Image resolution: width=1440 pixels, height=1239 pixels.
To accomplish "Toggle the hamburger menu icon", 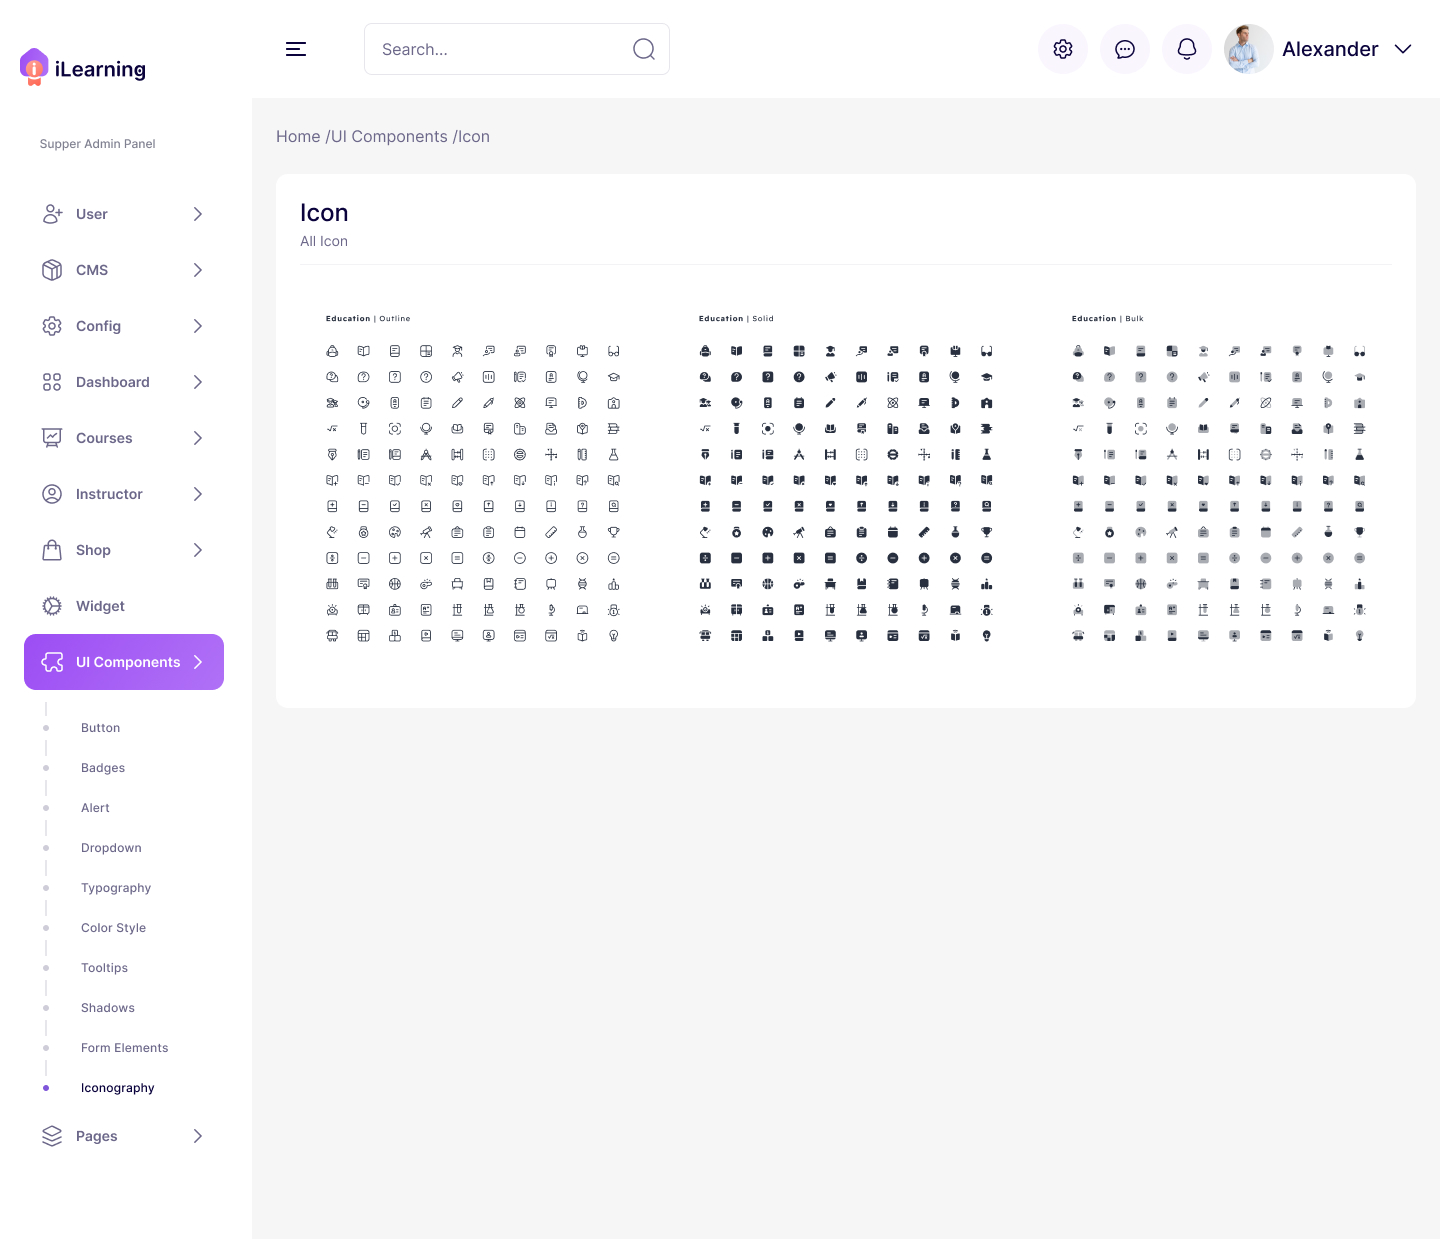I will point(296,49).
